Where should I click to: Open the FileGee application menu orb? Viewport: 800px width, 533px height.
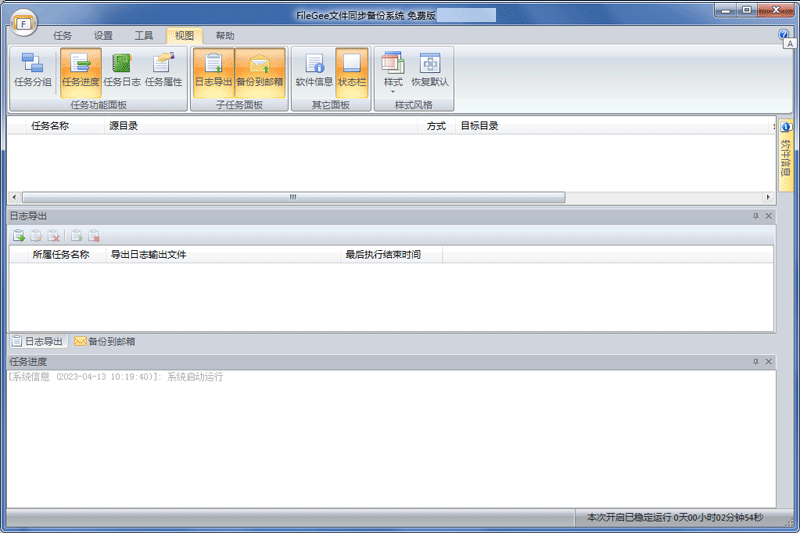coord(22,22)
